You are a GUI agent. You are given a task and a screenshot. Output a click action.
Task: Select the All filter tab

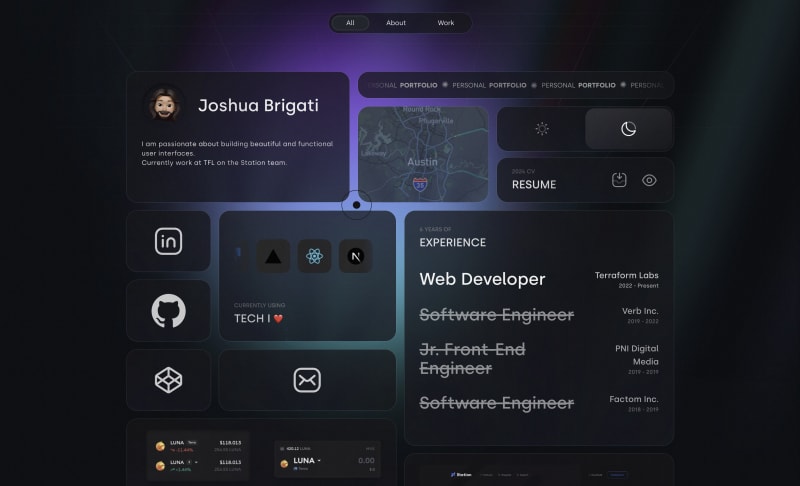(x=350, y=23)
